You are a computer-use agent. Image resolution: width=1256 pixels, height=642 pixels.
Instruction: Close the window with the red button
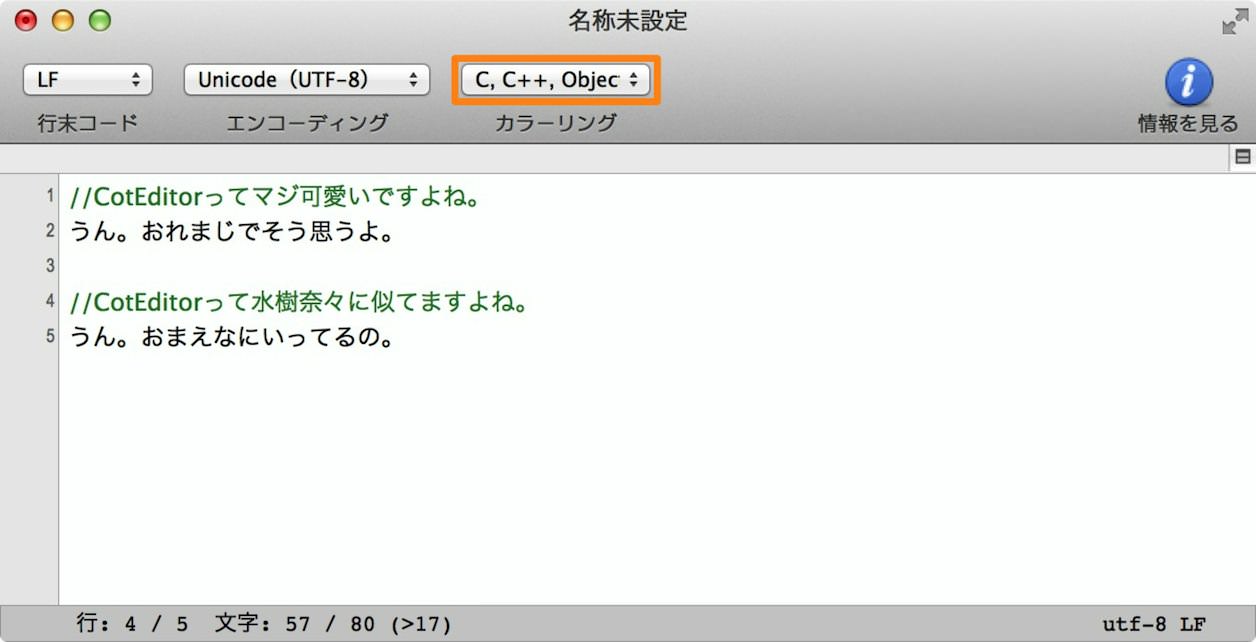[x=26, y=21]
